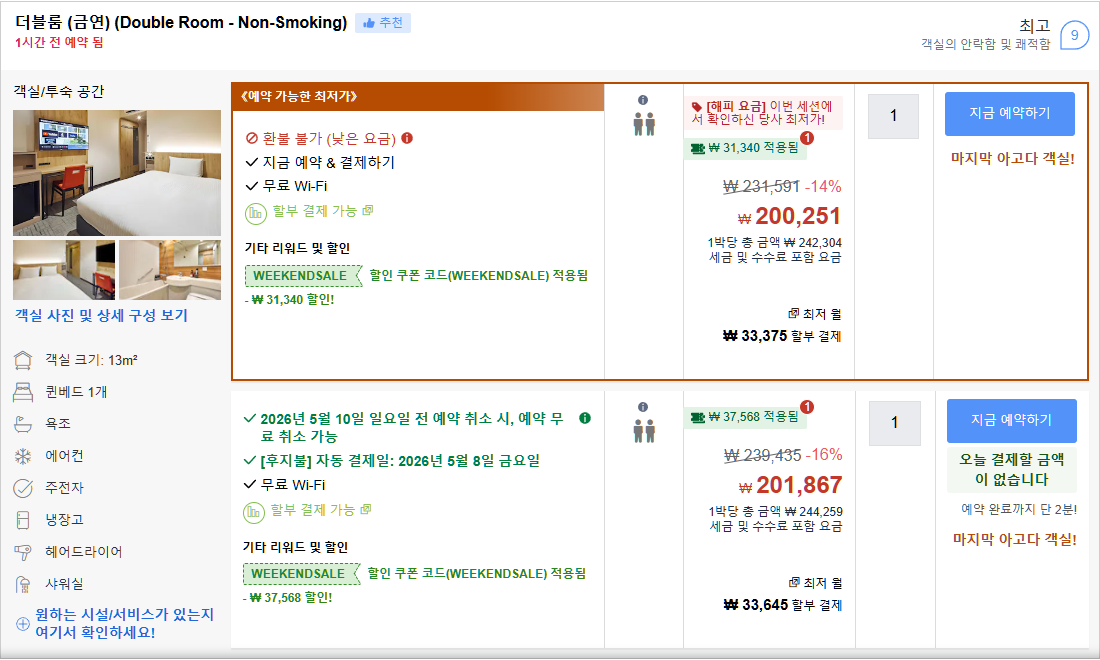Screen dimensions: 1100x660
Task: Click the red info icon beside 환불 불가
Action: point(407,138)
